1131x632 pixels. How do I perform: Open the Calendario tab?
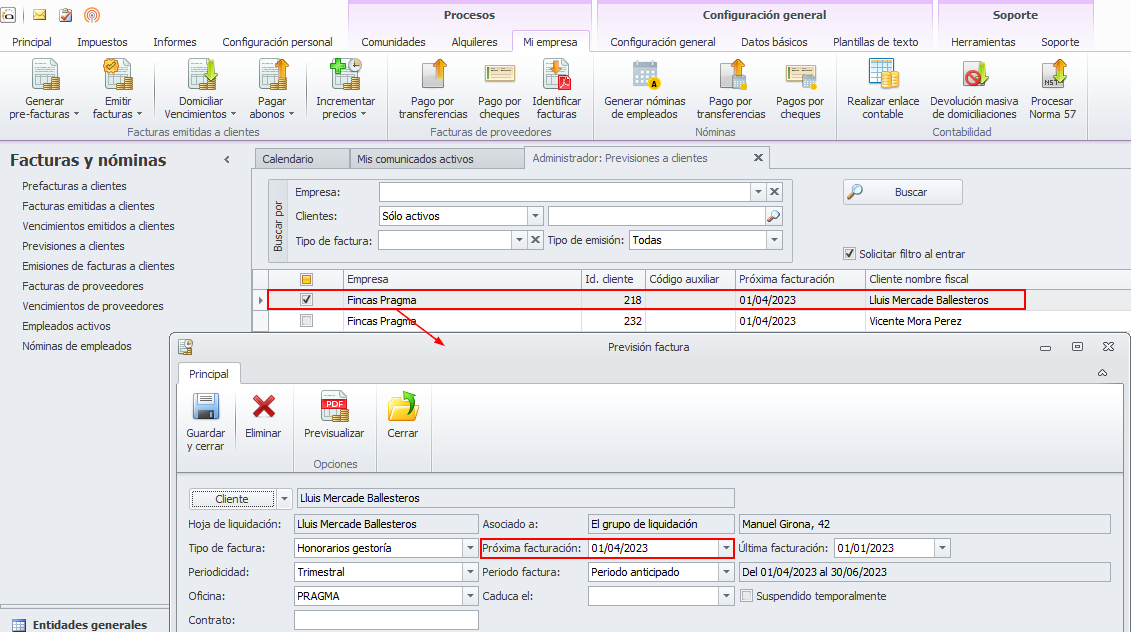click(x=288, y=159)
